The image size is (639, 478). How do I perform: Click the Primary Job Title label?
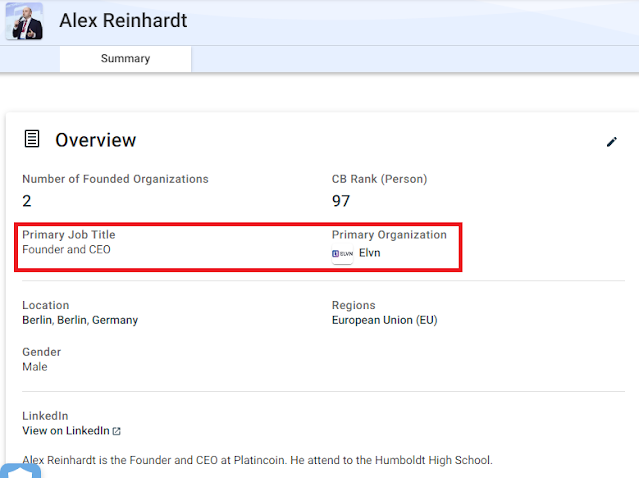coord(69,235)
